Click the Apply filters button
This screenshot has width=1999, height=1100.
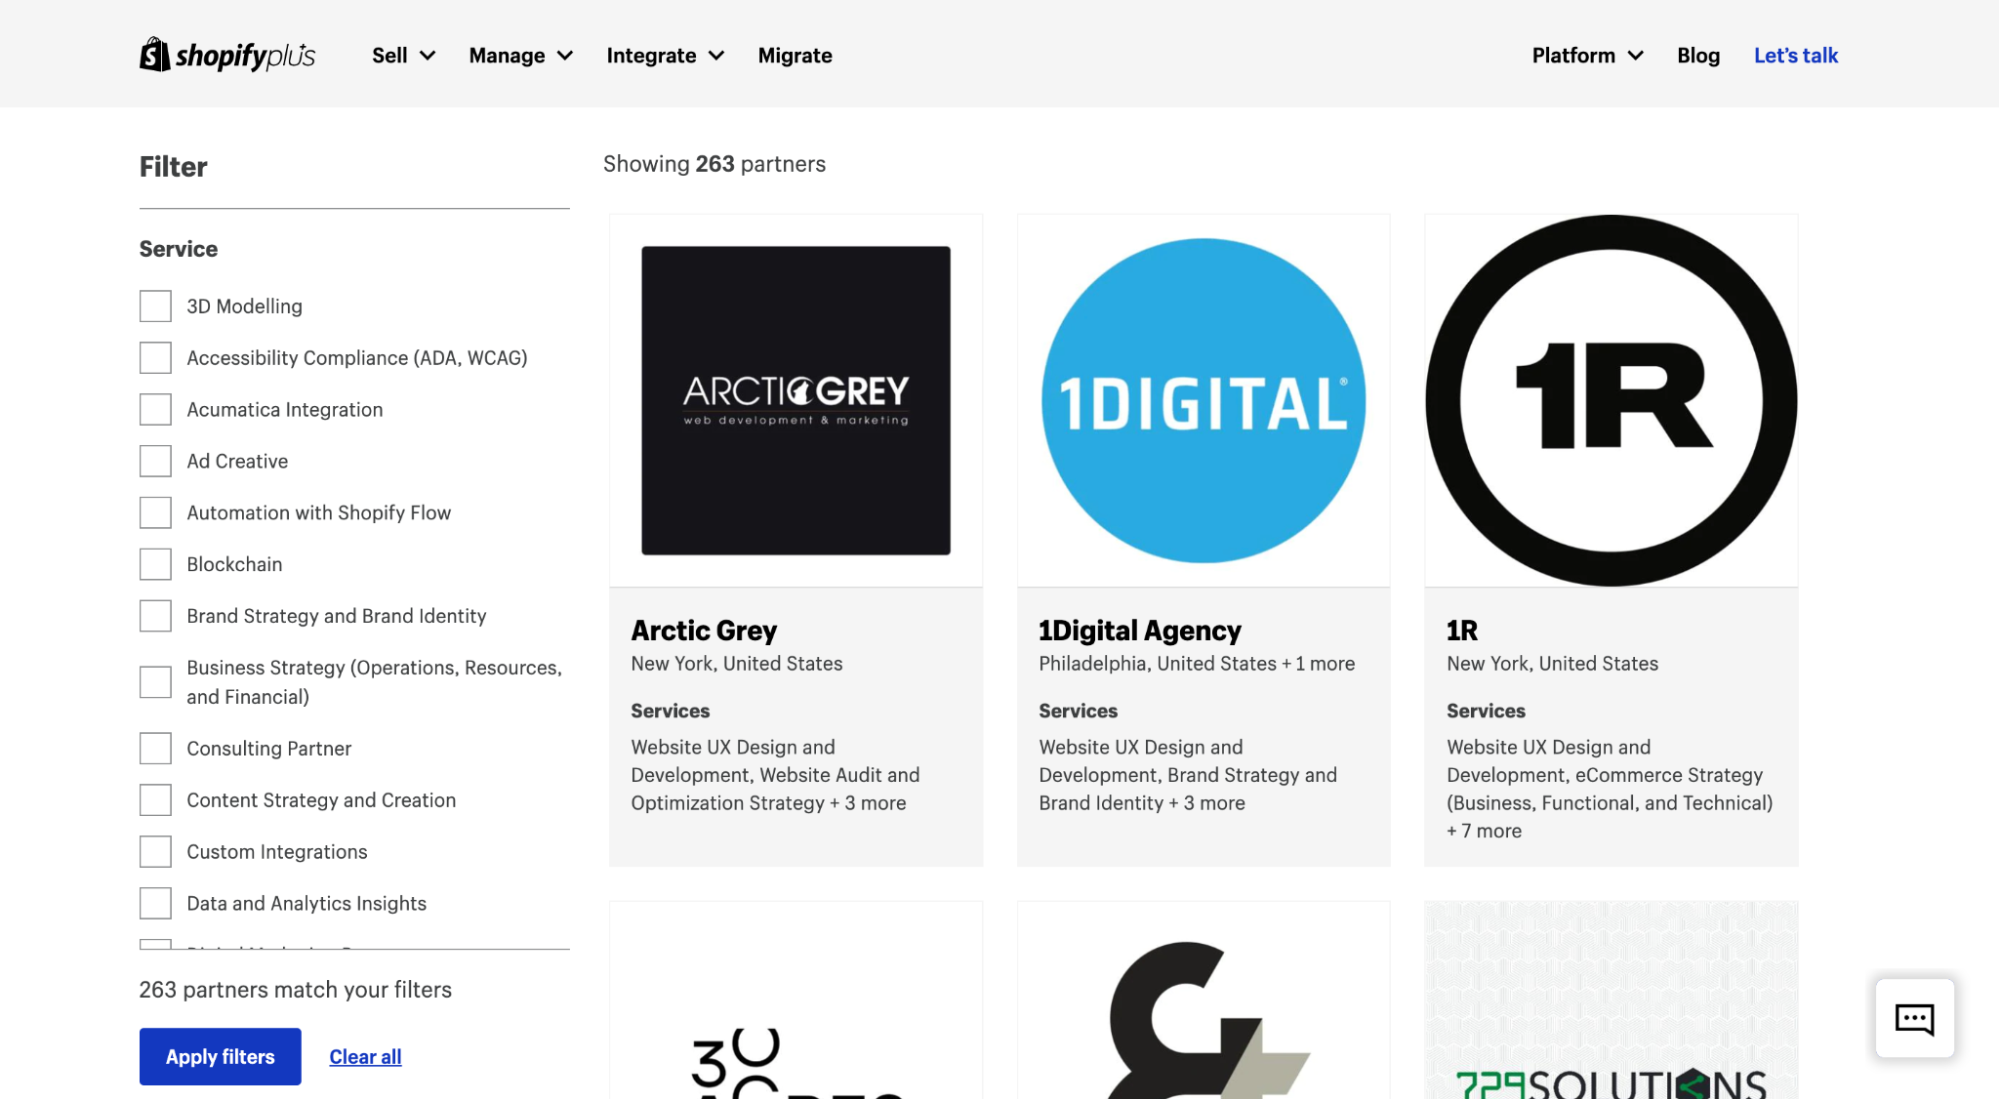[x=219, y=1055]
